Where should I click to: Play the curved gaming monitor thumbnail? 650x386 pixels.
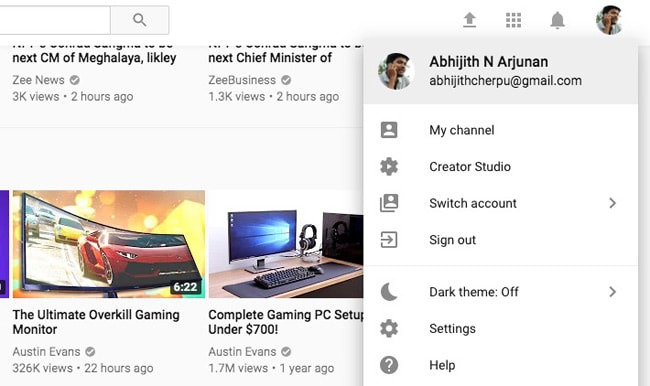click(x=109, y=244)
